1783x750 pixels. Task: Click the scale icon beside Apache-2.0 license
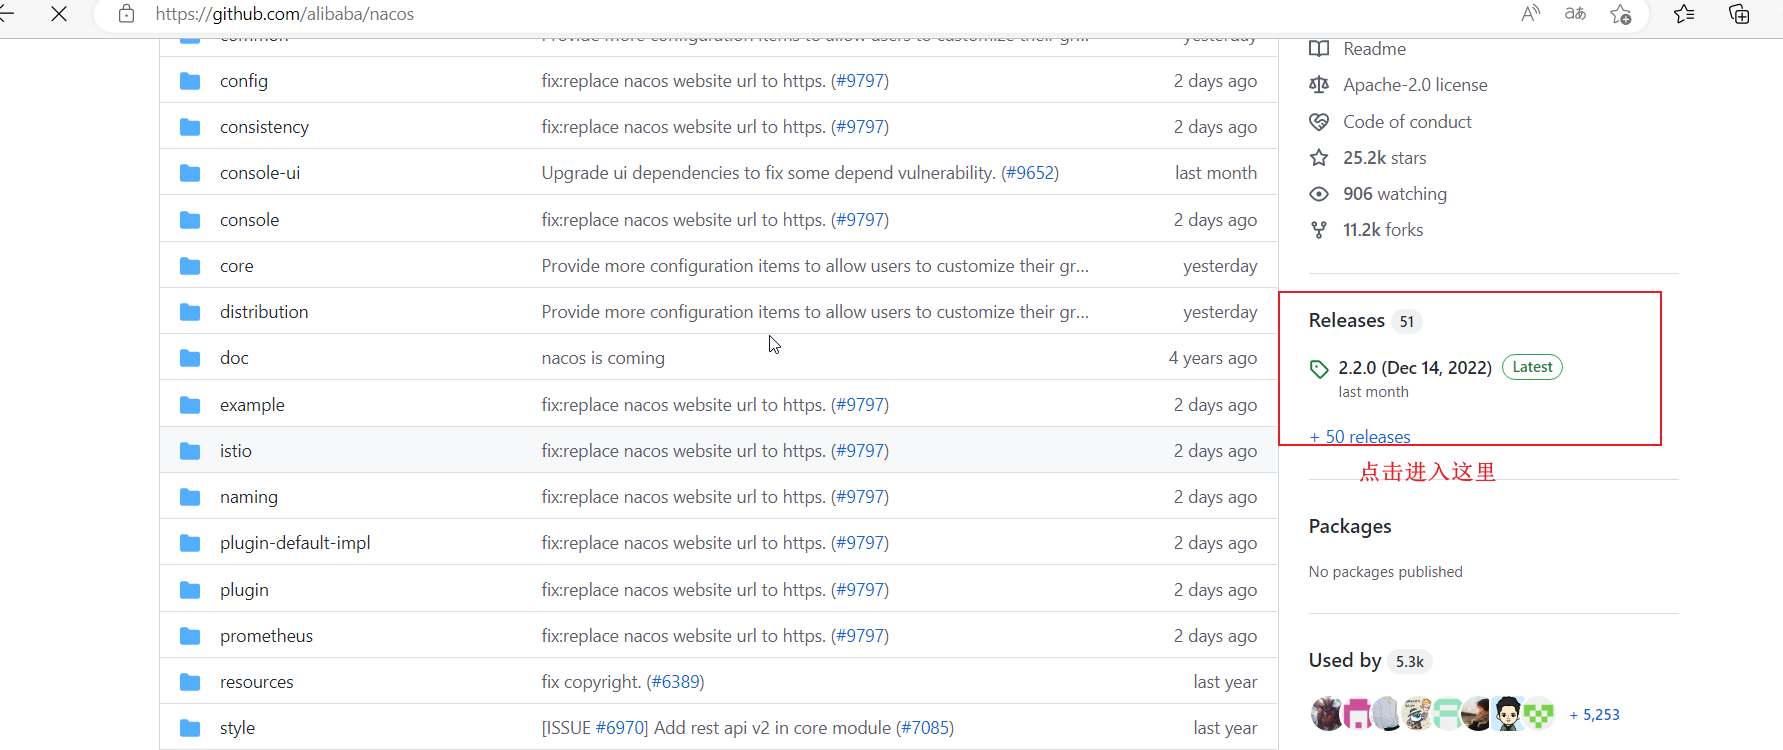[x=1319, y=85]
